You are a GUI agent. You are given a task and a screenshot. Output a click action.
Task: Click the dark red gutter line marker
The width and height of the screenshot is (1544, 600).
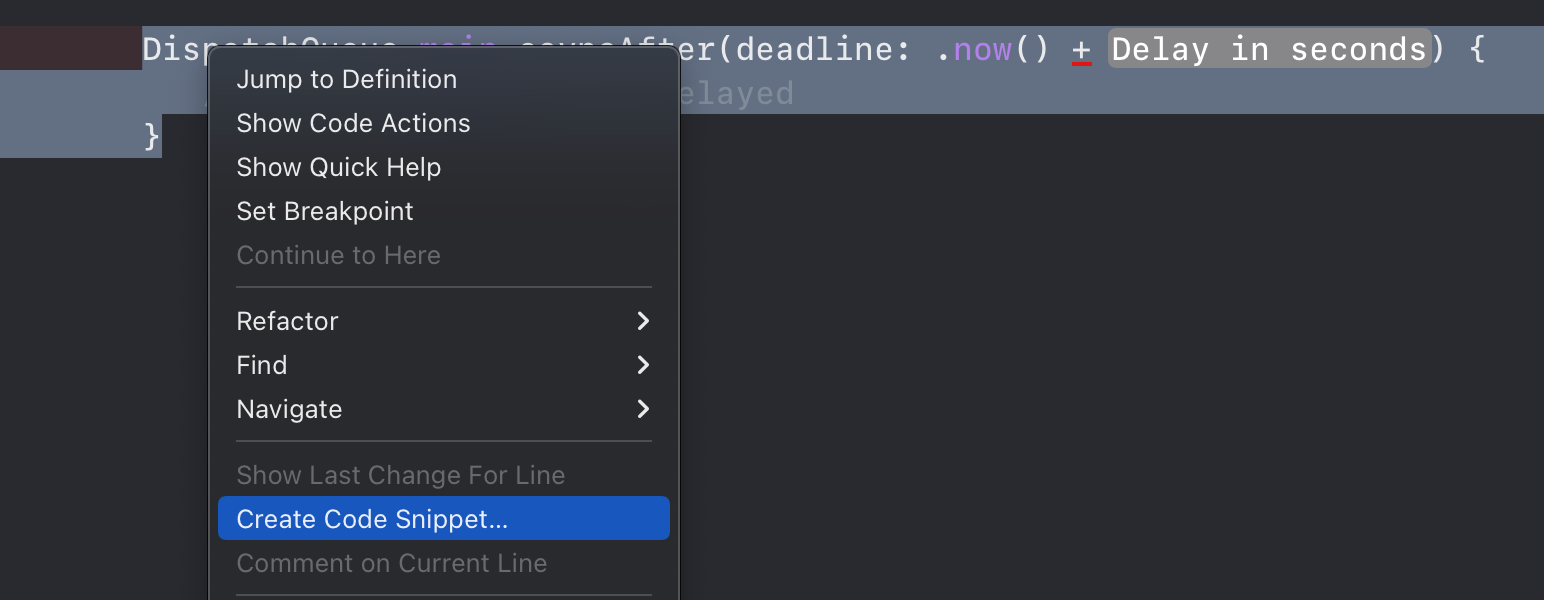[71, 49]
